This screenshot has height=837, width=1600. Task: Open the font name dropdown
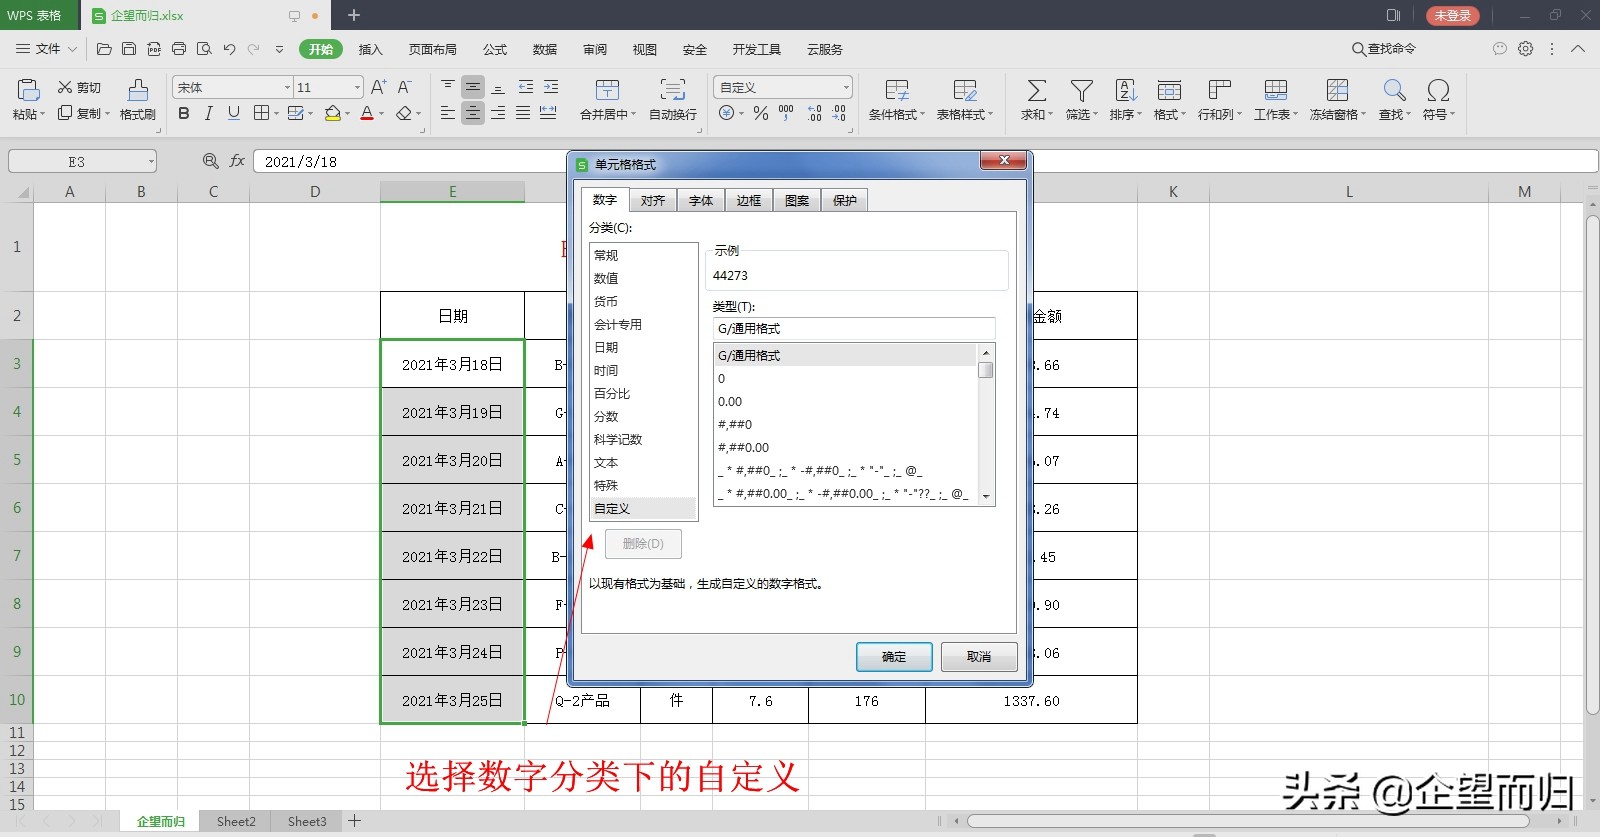(x=287, y=87)
